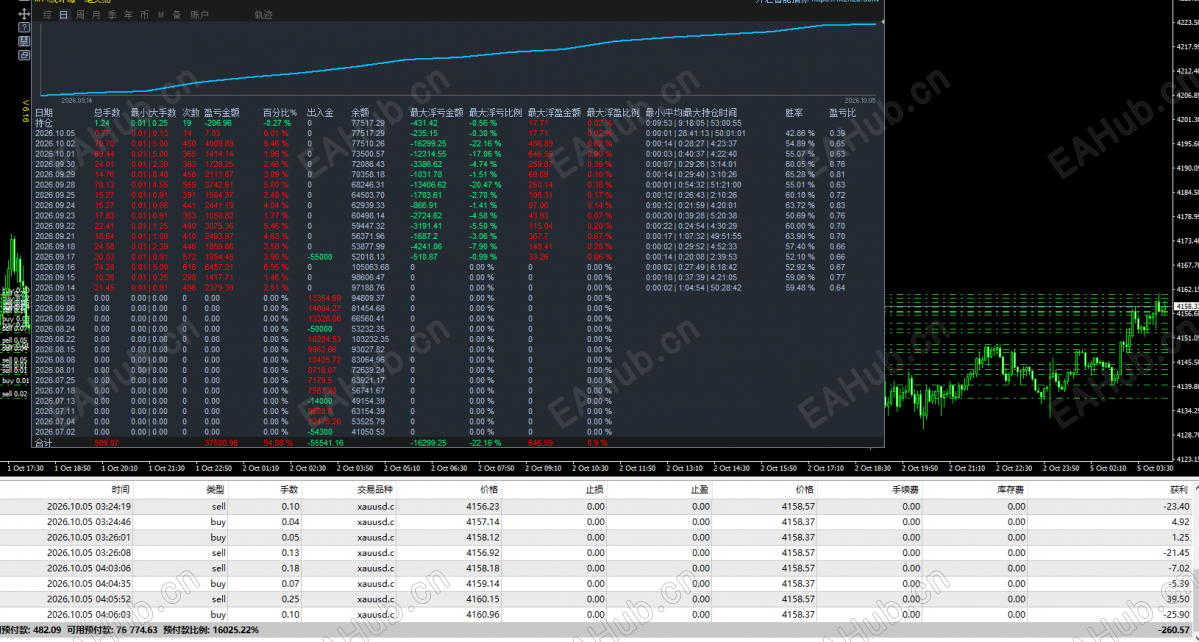Click the four-arrow move panel icon

tap(24, 14)
